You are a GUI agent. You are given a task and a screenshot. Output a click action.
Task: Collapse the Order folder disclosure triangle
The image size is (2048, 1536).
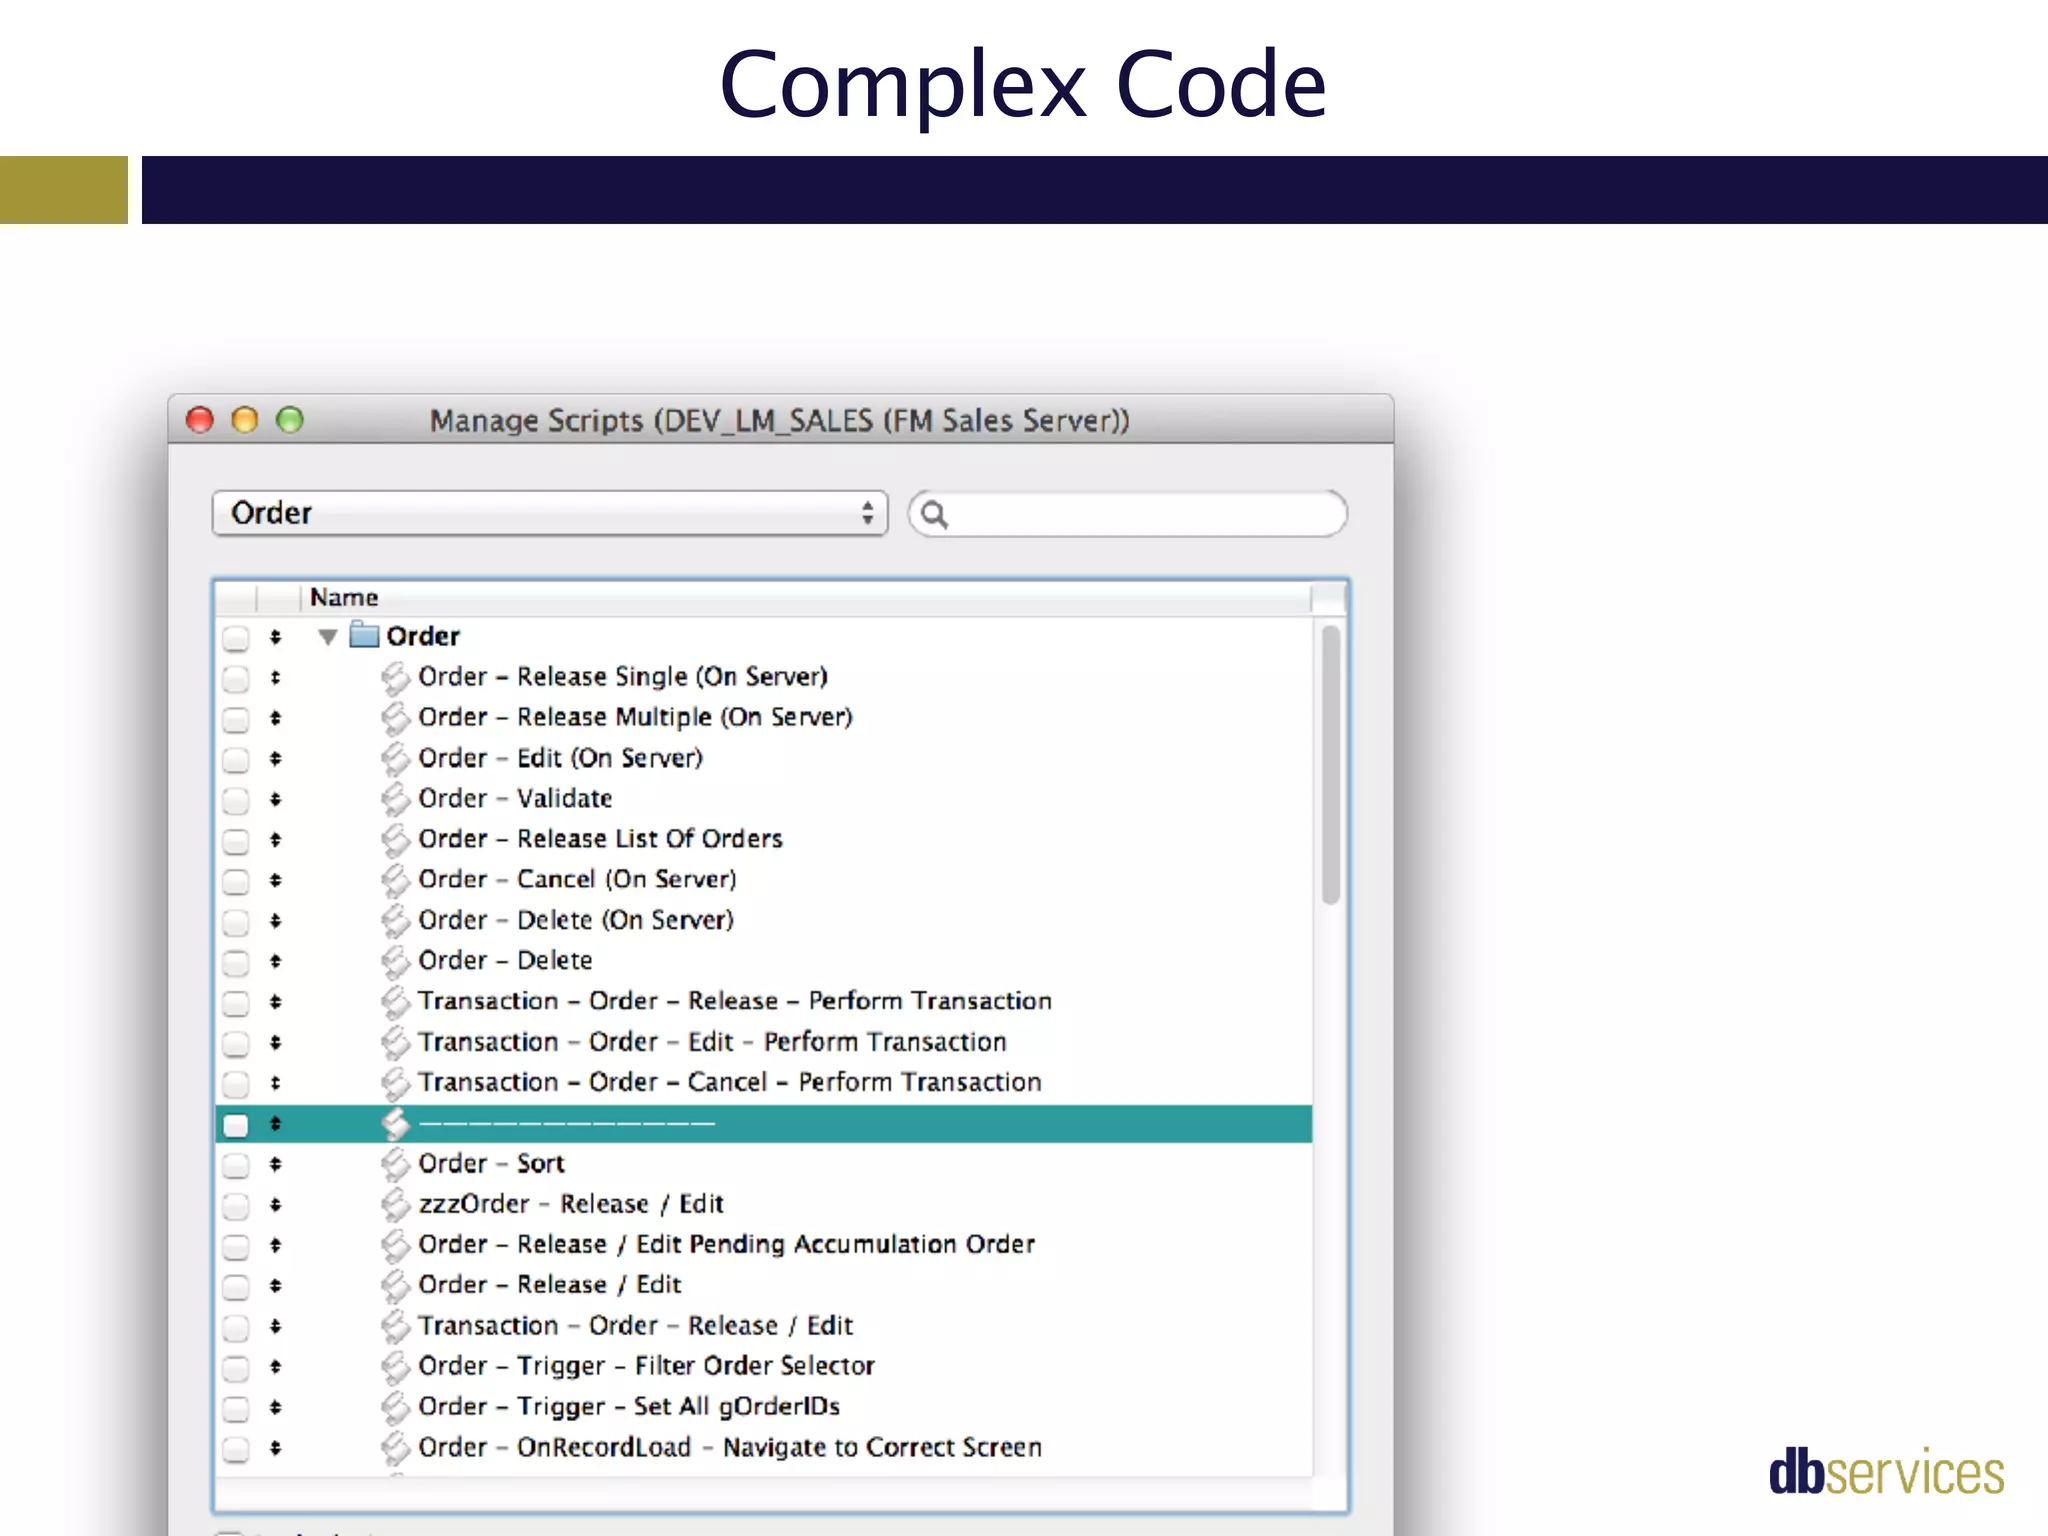point(327,637)
